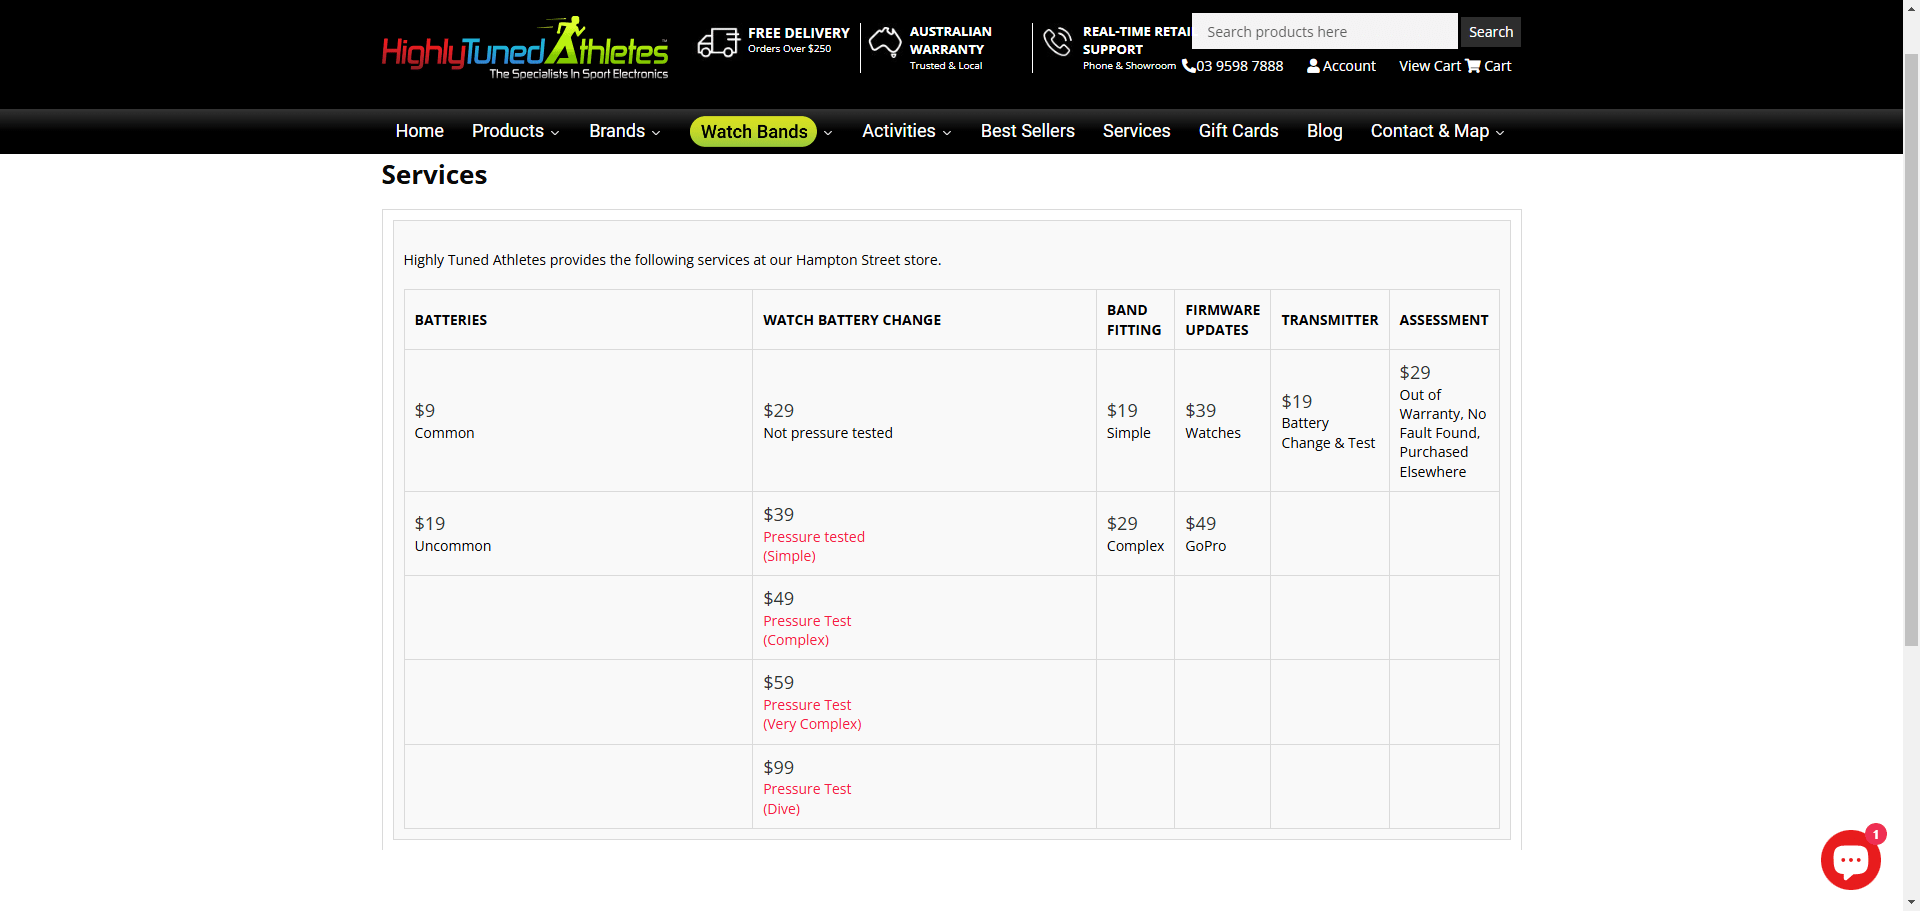Open the chat widget bubble
1920x911 pixels.
(x=1851, y=859)
